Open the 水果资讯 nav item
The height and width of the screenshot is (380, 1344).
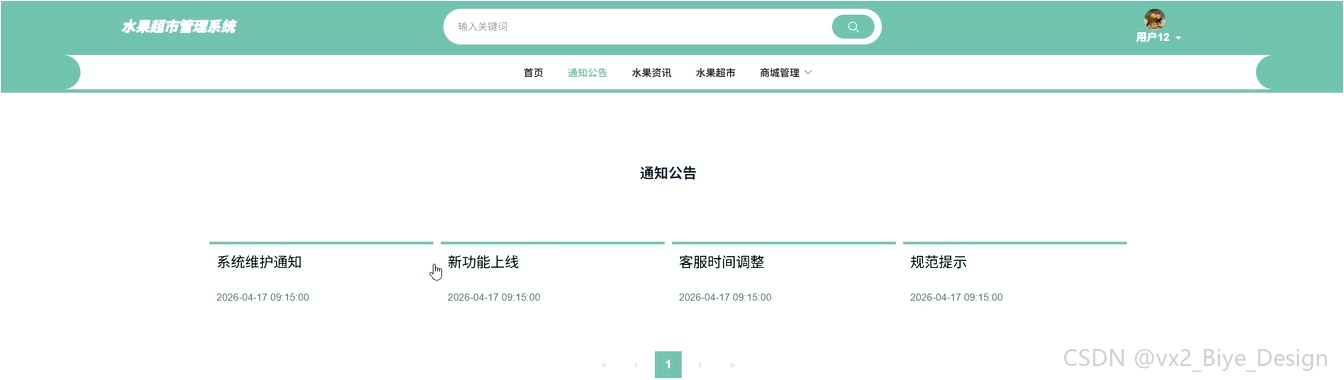(651, 73)
